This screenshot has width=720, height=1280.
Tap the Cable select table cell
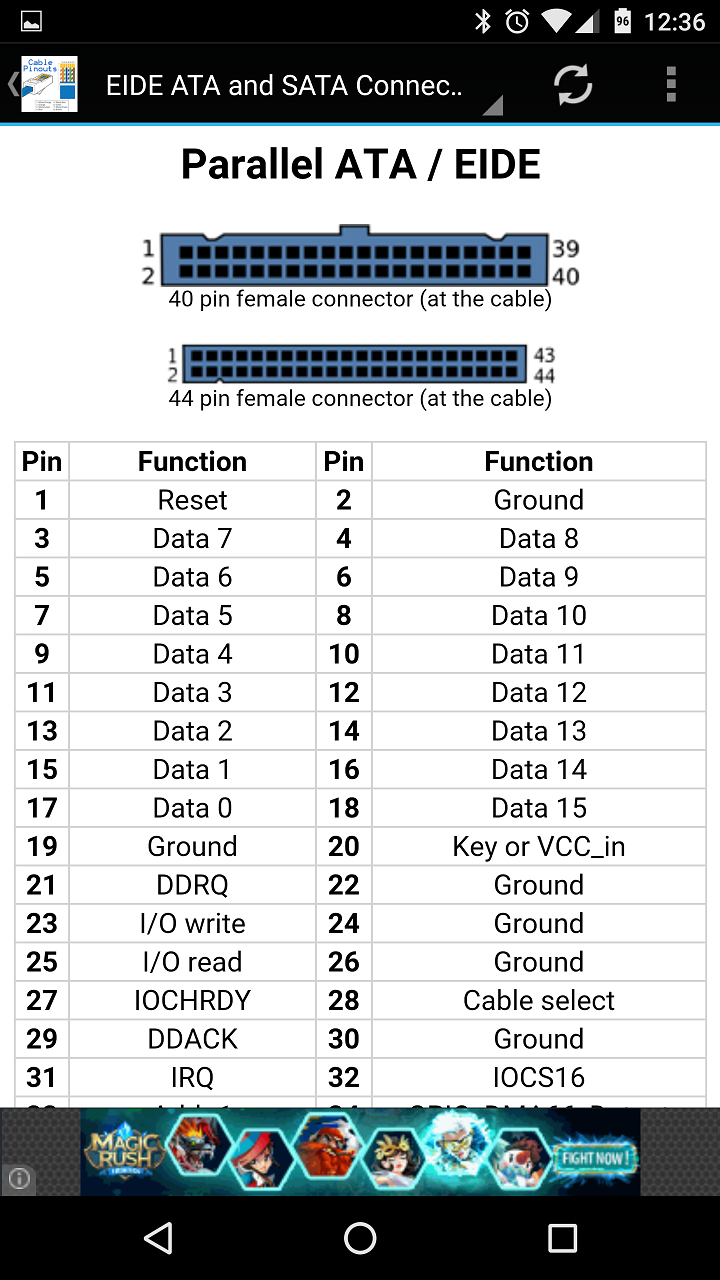click(x=538, y=1000)
